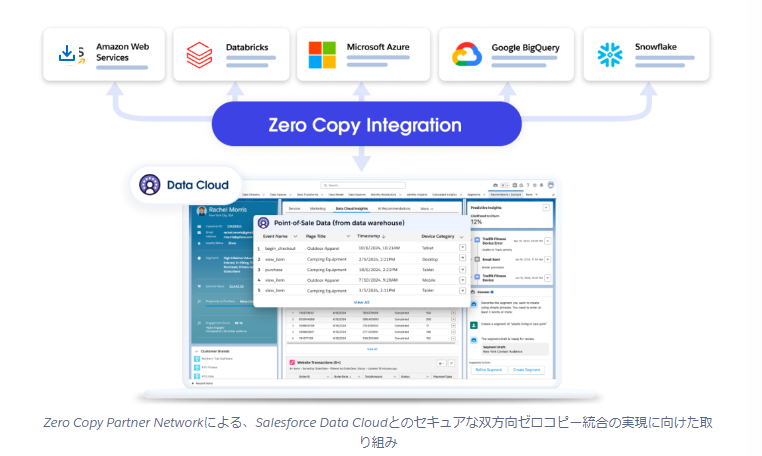Select the Data Cloud Insights tab

(352, 209)
